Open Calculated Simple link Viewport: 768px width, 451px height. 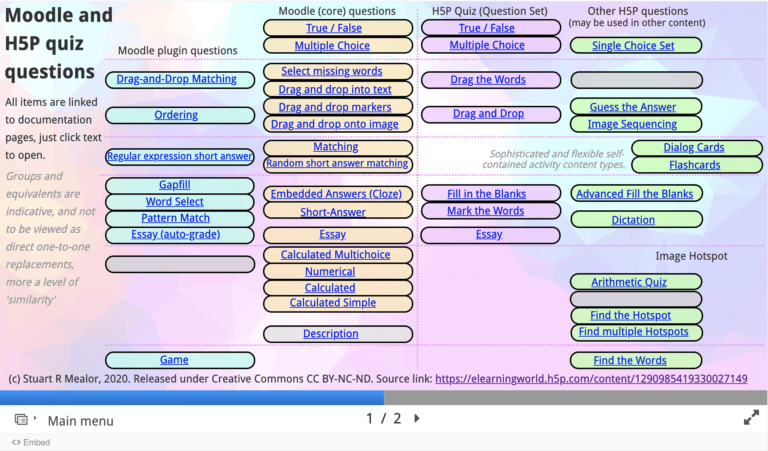[333, 303]
